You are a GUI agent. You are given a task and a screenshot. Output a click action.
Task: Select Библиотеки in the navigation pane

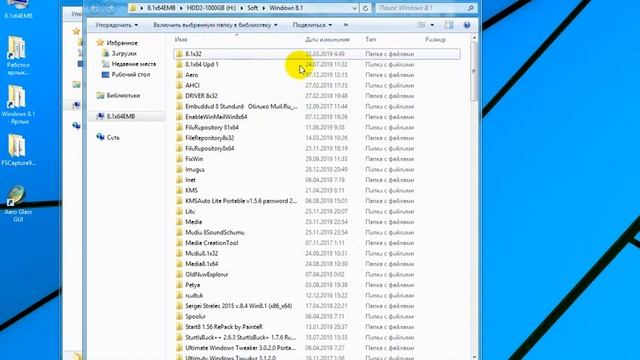click(123, 96)
